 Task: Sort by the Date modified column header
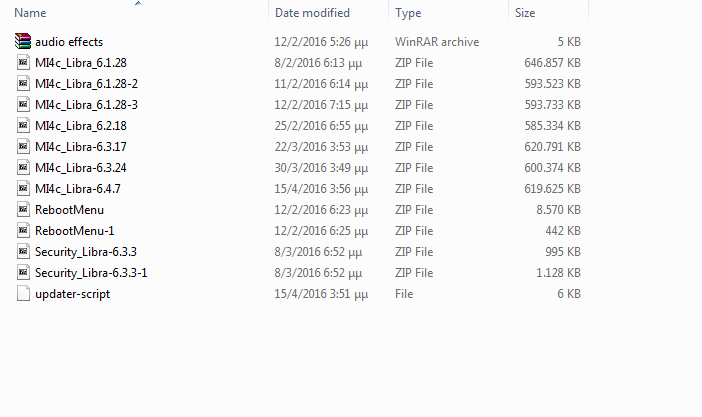tap(312, 13)
